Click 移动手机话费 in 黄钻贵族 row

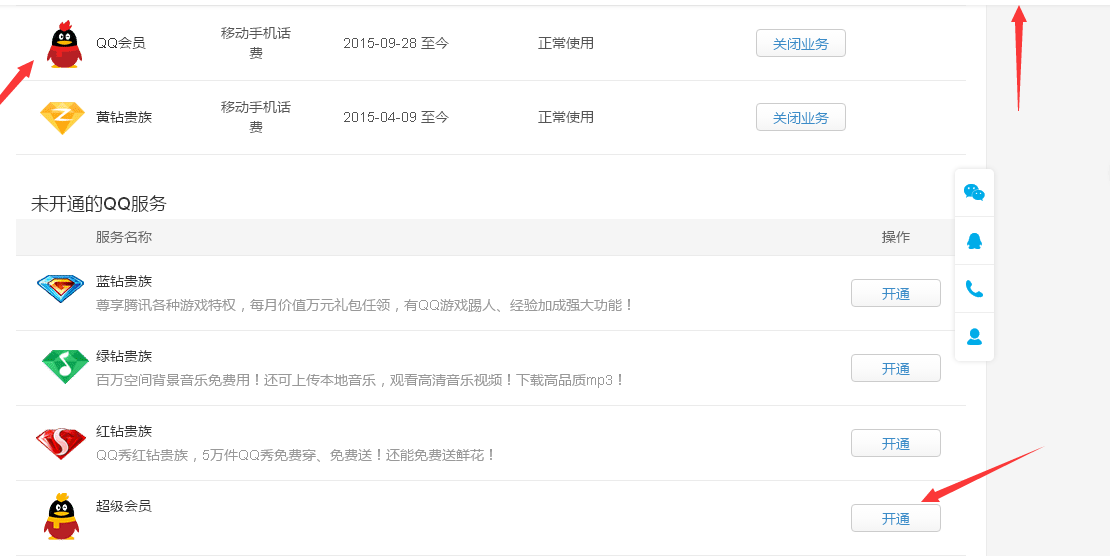256,117
